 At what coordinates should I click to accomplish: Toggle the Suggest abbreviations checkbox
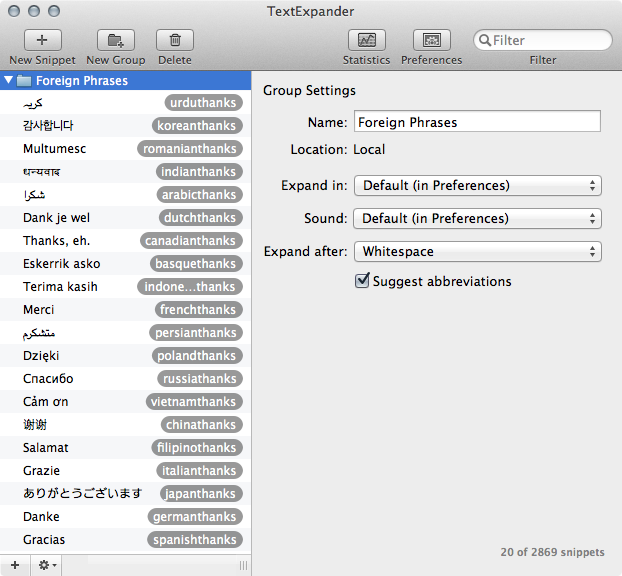tap(362, 280)
